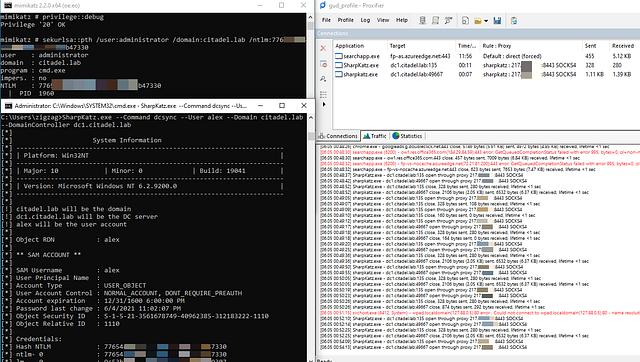This screenshot has width=640, height=362.
Task: Open the File menu in Proxifier
Action: (x=326, y=20)
